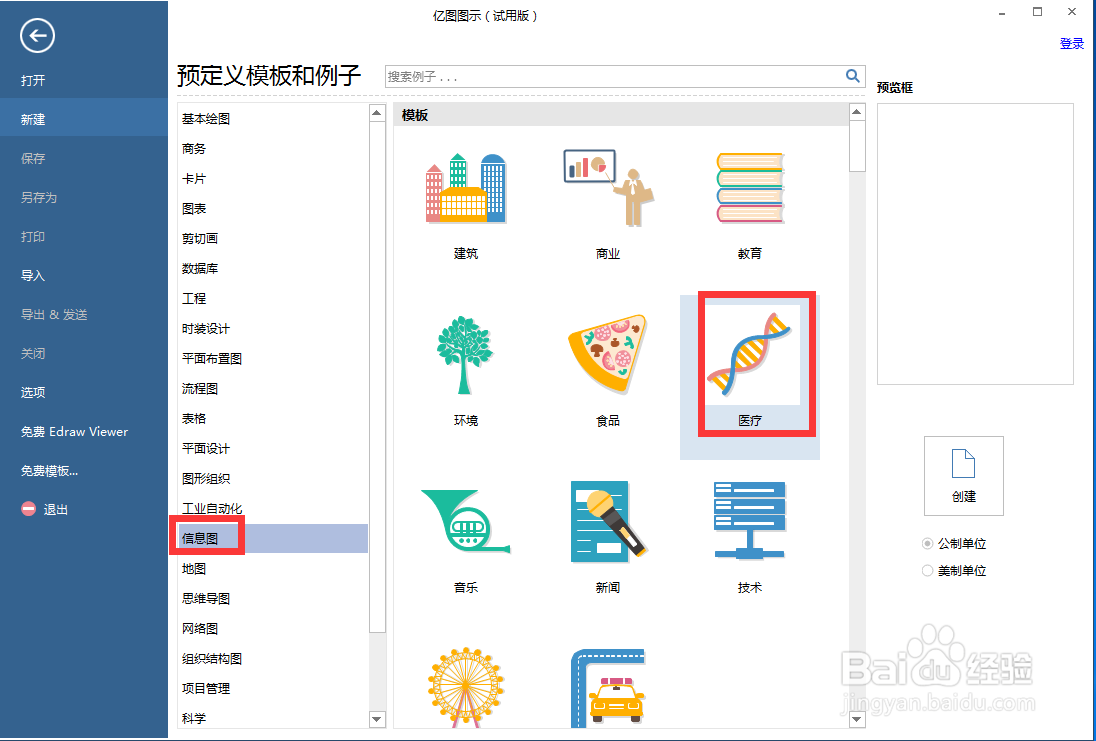Click the back arrow circle icon
Screen dimensions: 1096x741
(x=37, y=36)
